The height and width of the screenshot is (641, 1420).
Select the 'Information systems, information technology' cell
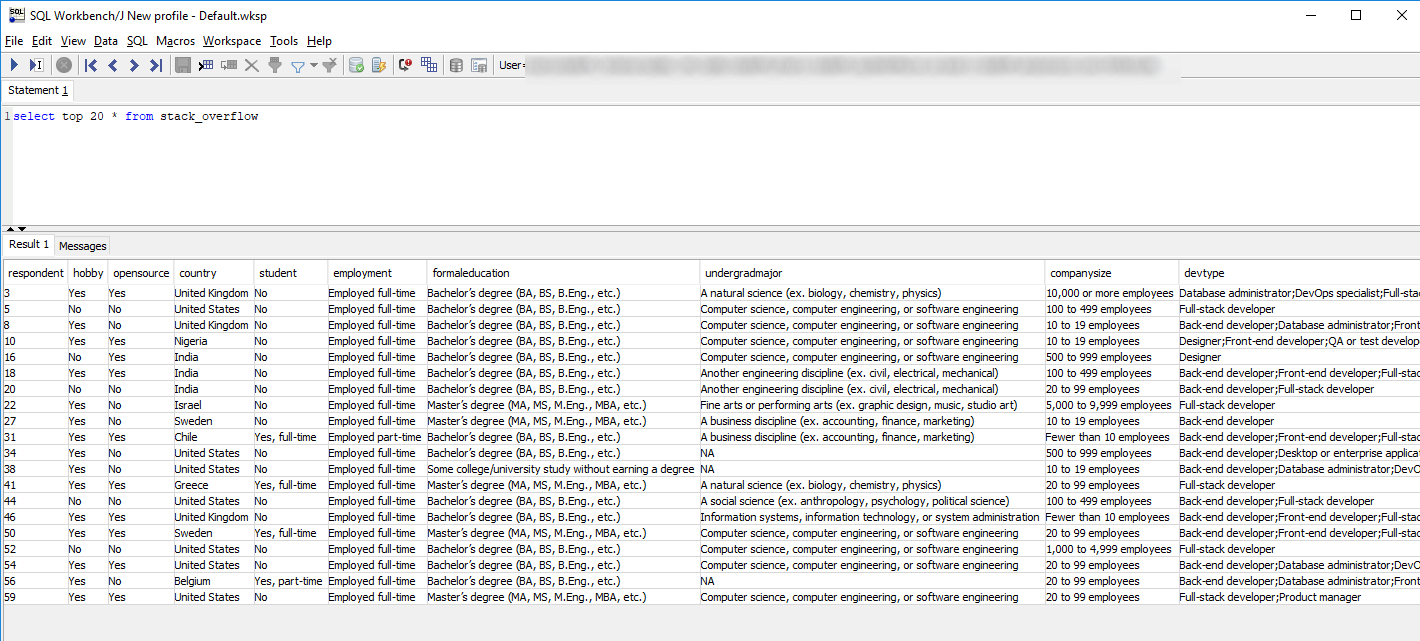(x=872, y=517)
